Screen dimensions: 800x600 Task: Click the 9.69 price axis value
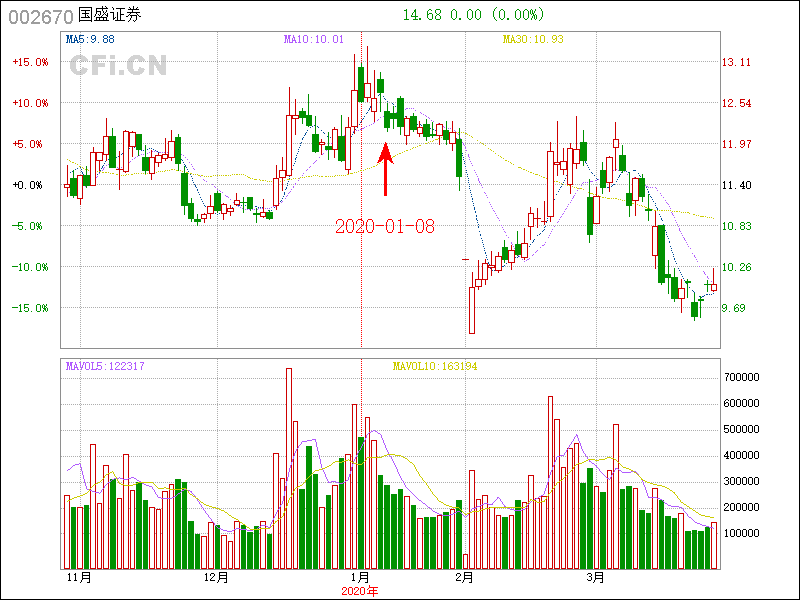733,308
